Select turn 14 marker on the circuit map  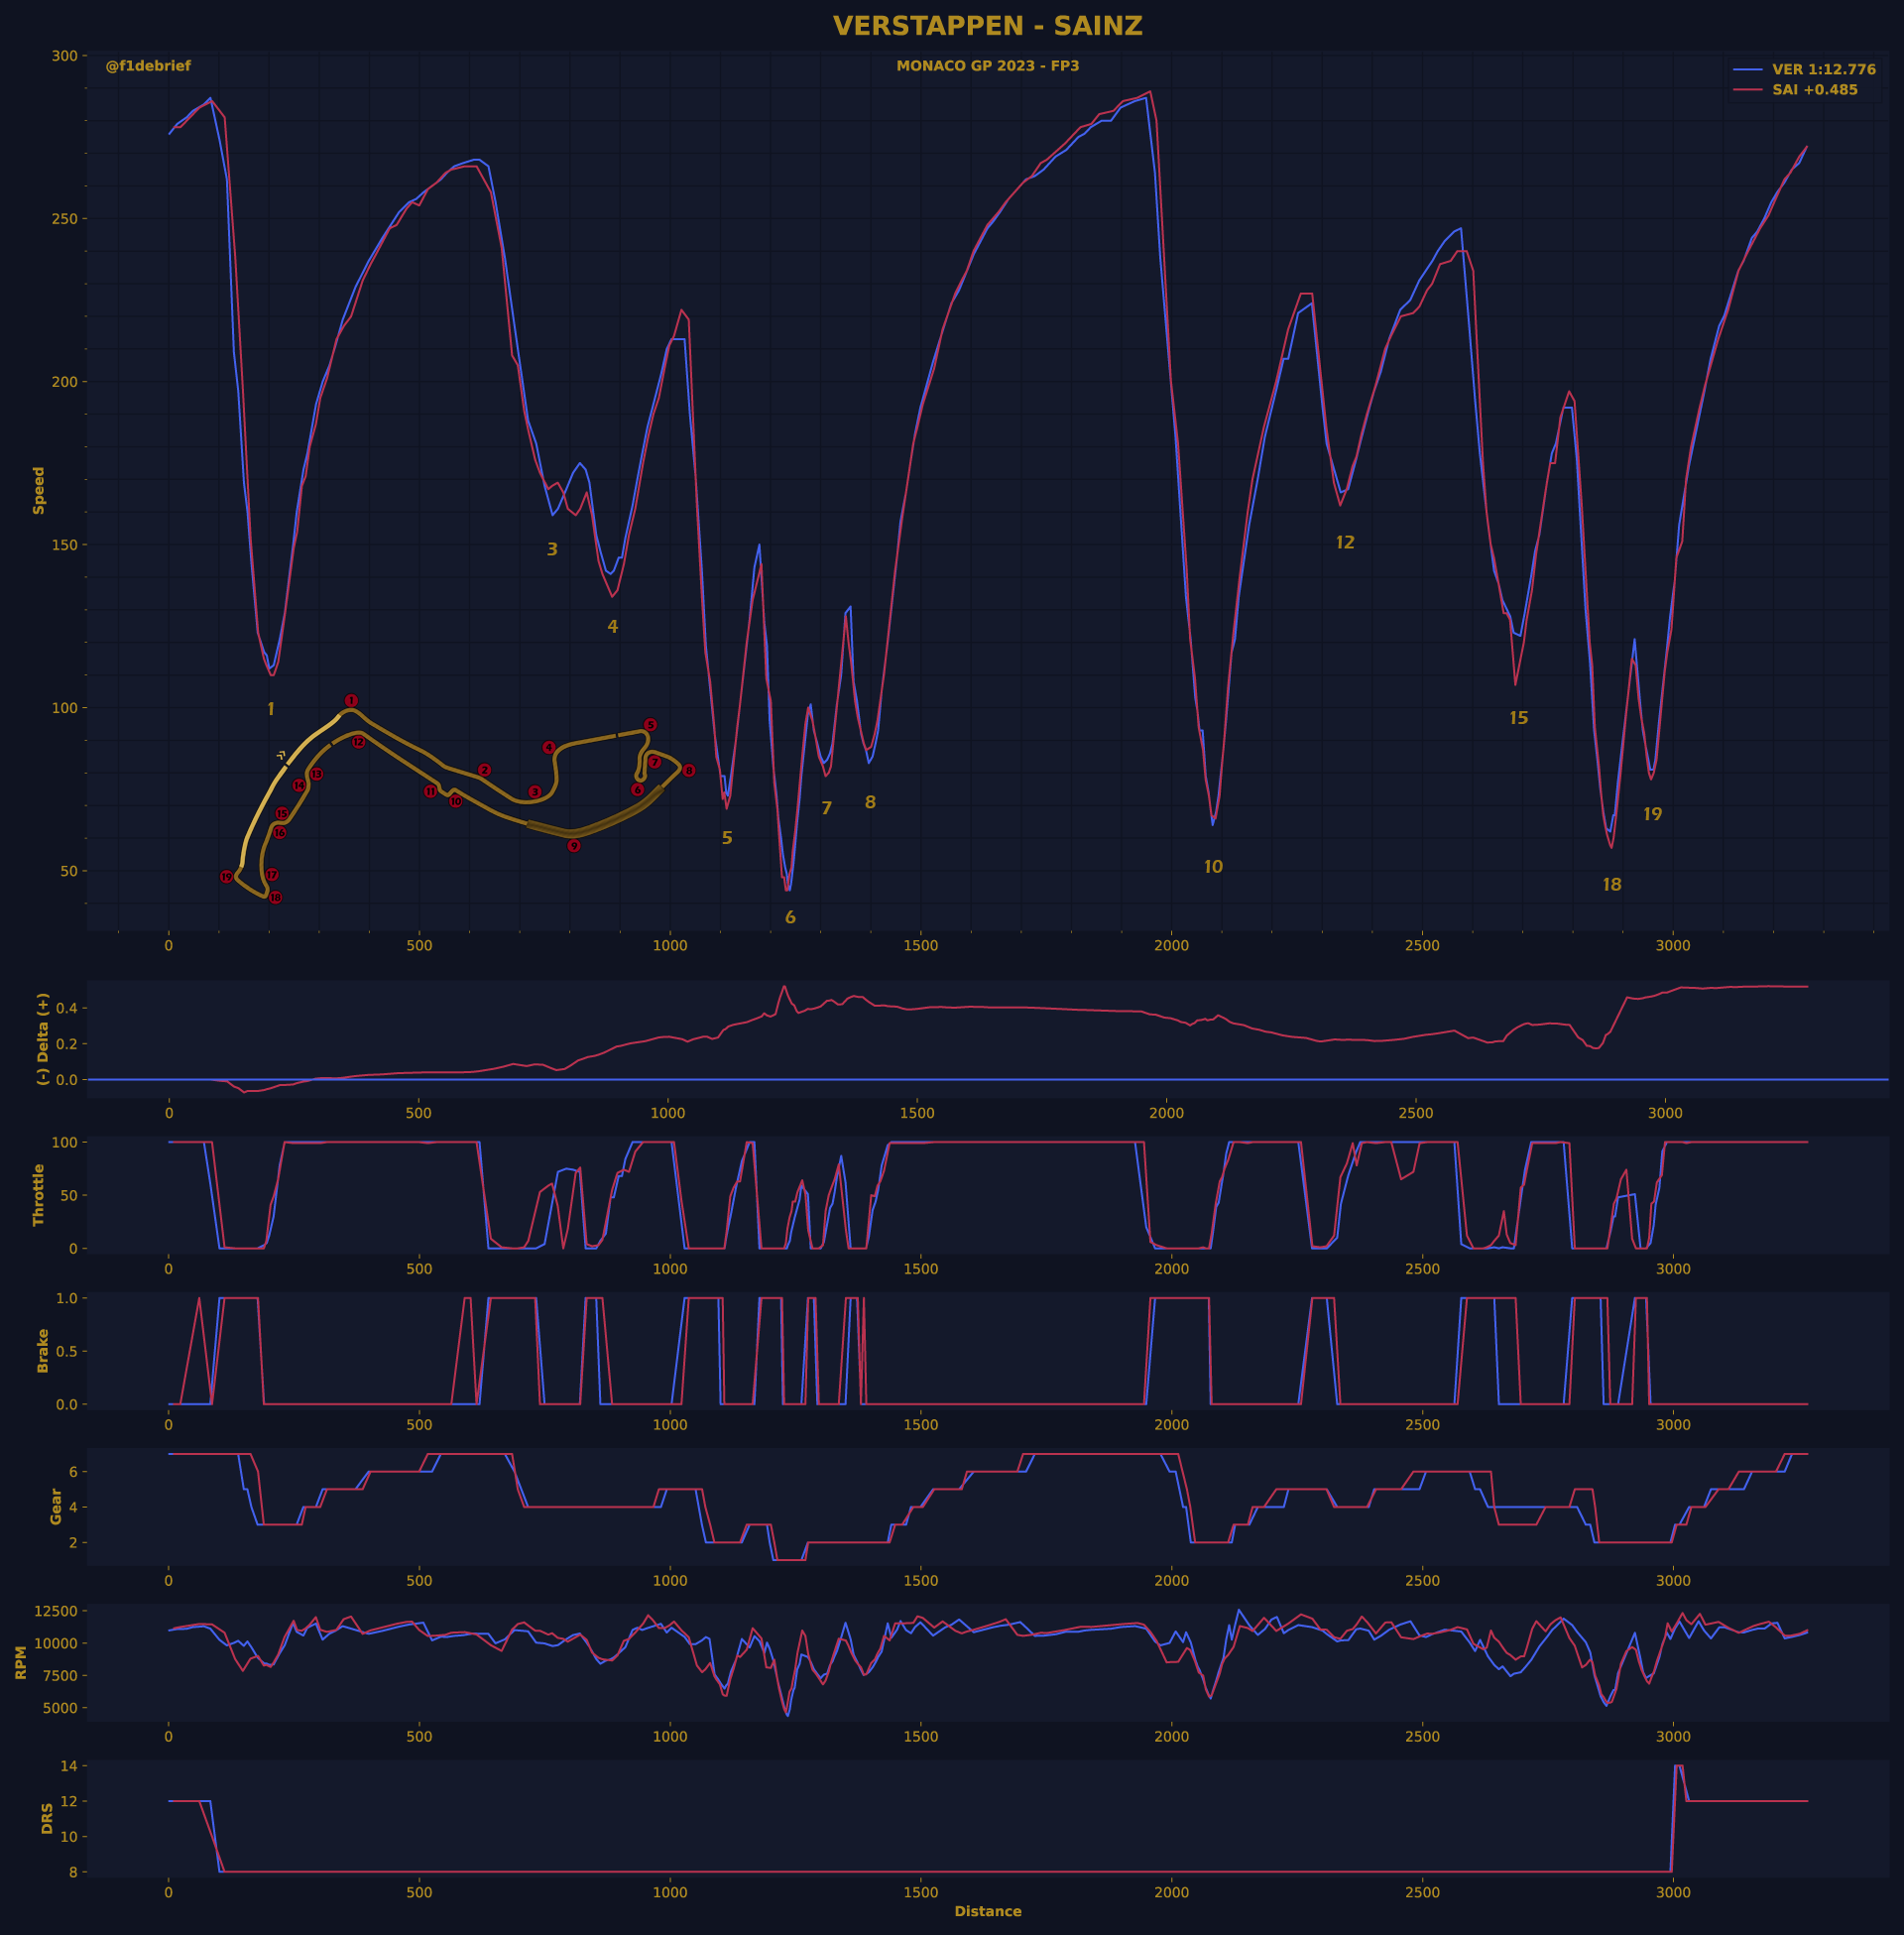tap(299, 786)
